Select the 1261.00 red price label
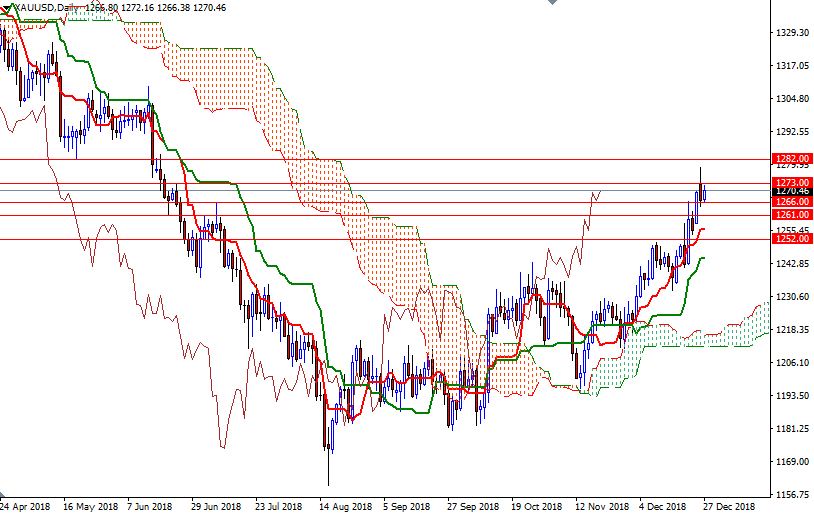814x514 pixels. [791, 215]
